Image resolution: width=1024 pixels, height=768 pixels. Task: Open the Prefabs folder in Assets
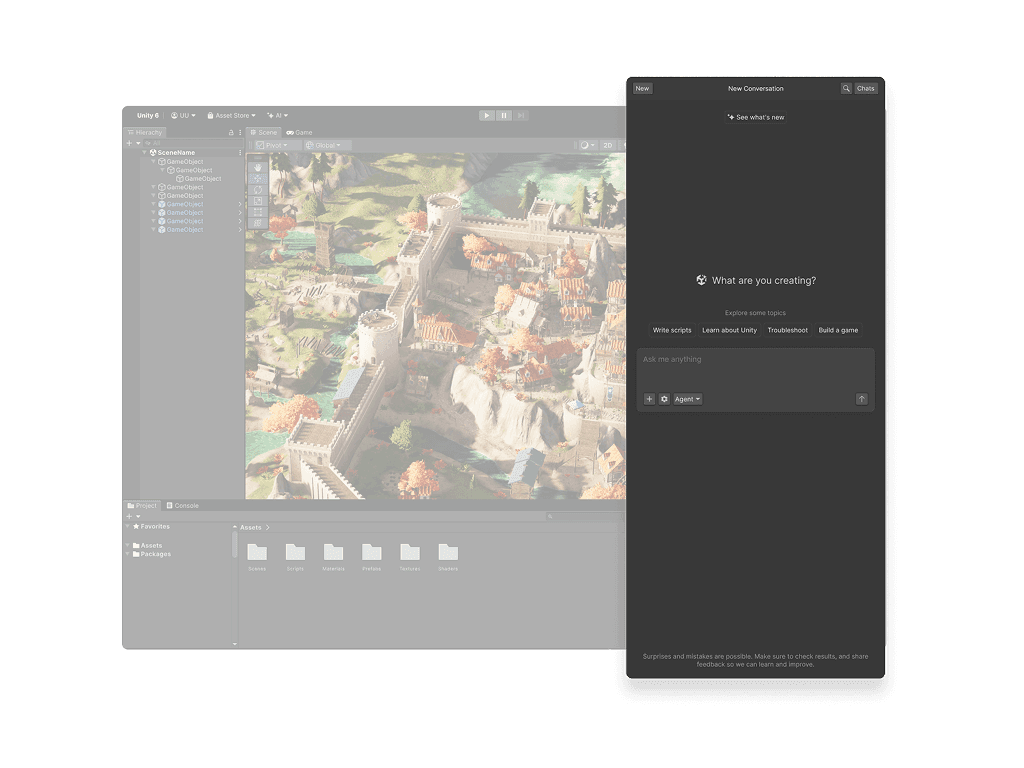pyautogui.click(x=372, y=557)
